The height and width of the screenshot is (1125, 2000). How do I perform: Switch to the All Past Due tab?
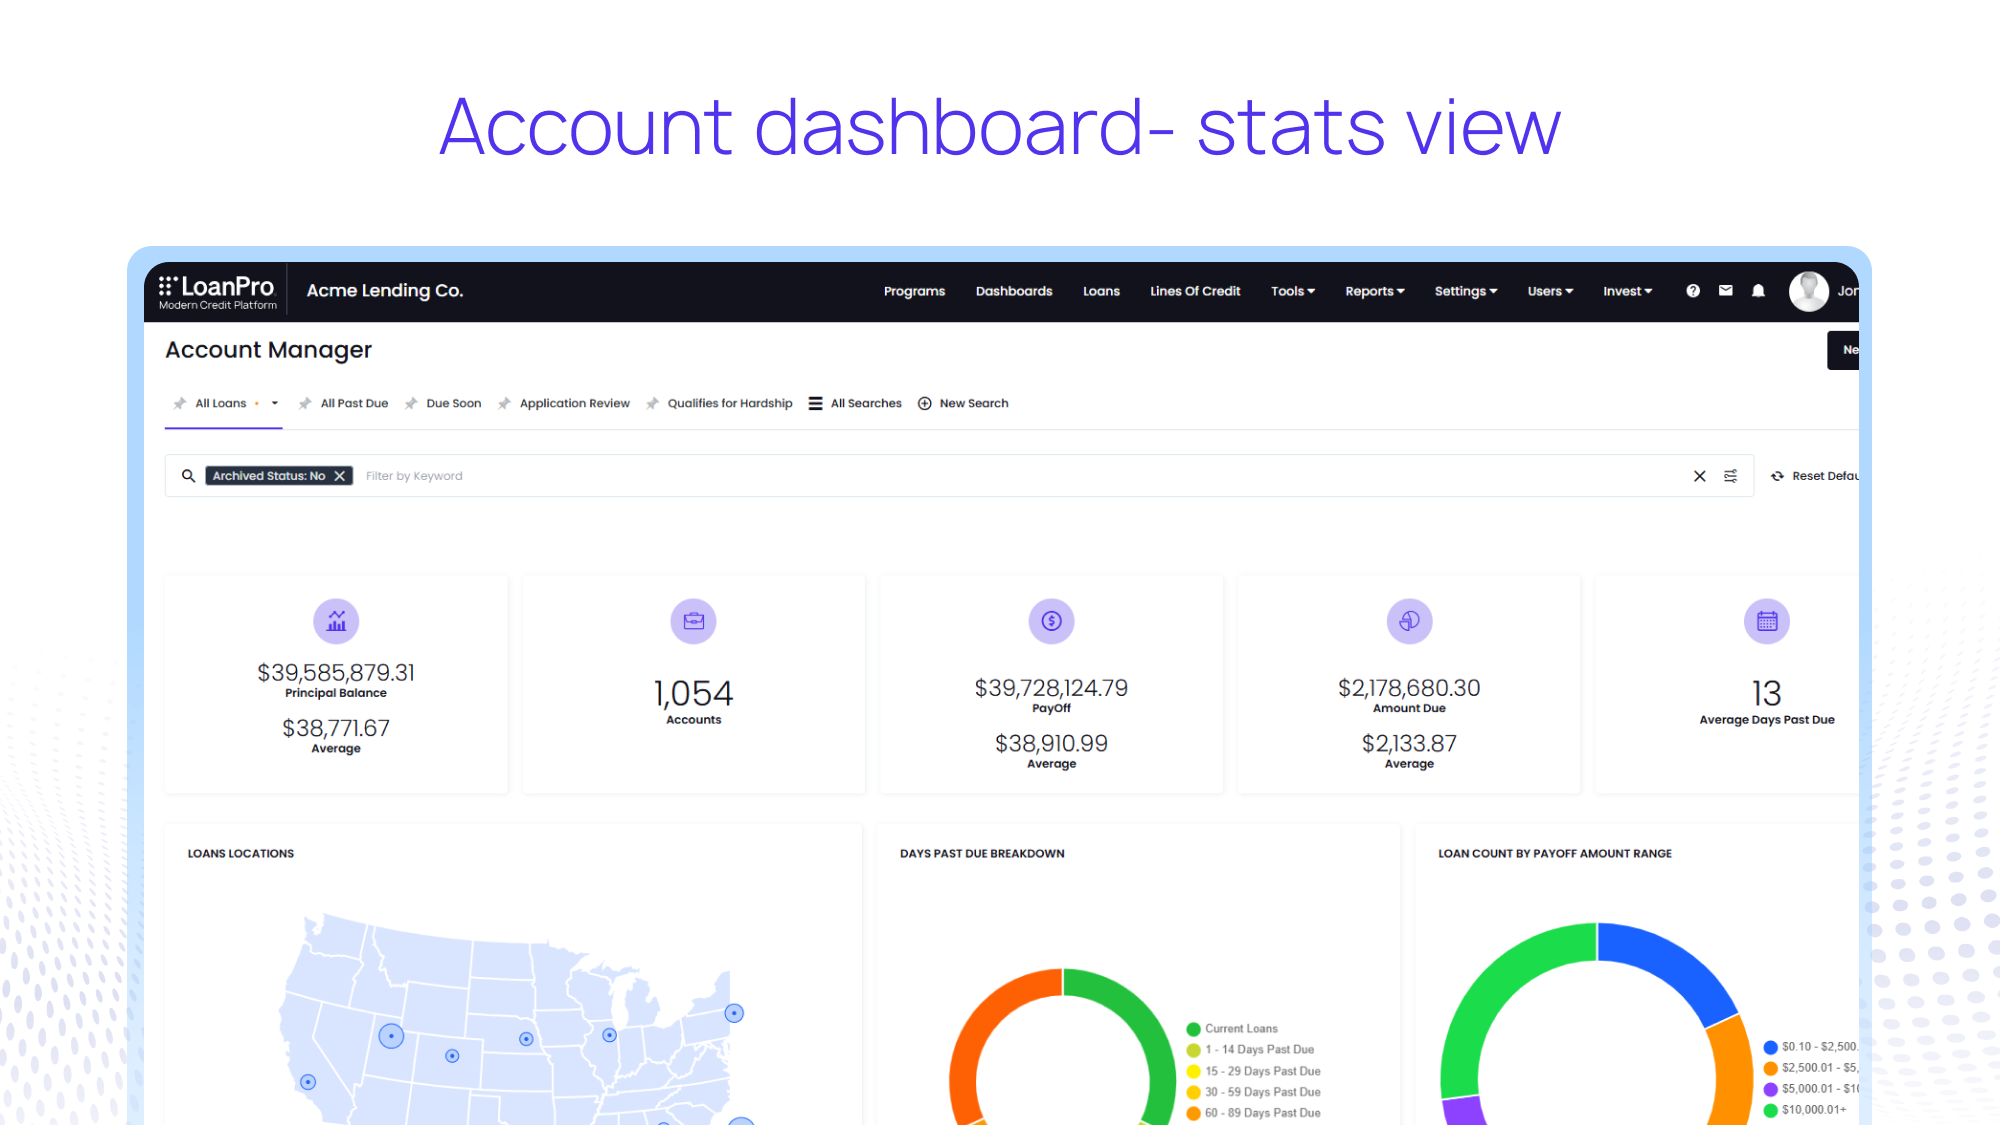tap(353, 404)
